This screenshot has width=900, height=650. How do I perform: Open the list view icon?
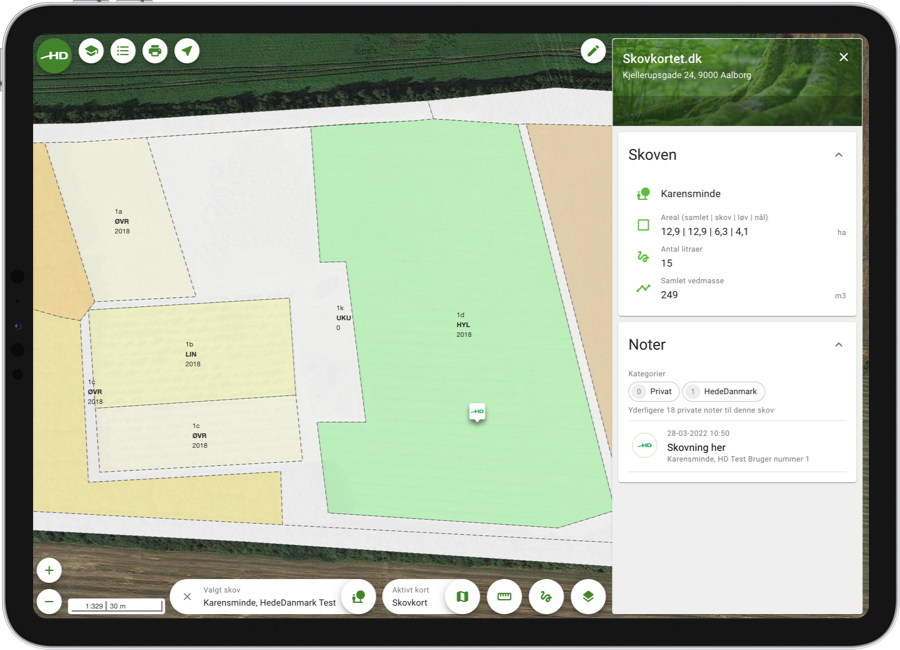123,51
